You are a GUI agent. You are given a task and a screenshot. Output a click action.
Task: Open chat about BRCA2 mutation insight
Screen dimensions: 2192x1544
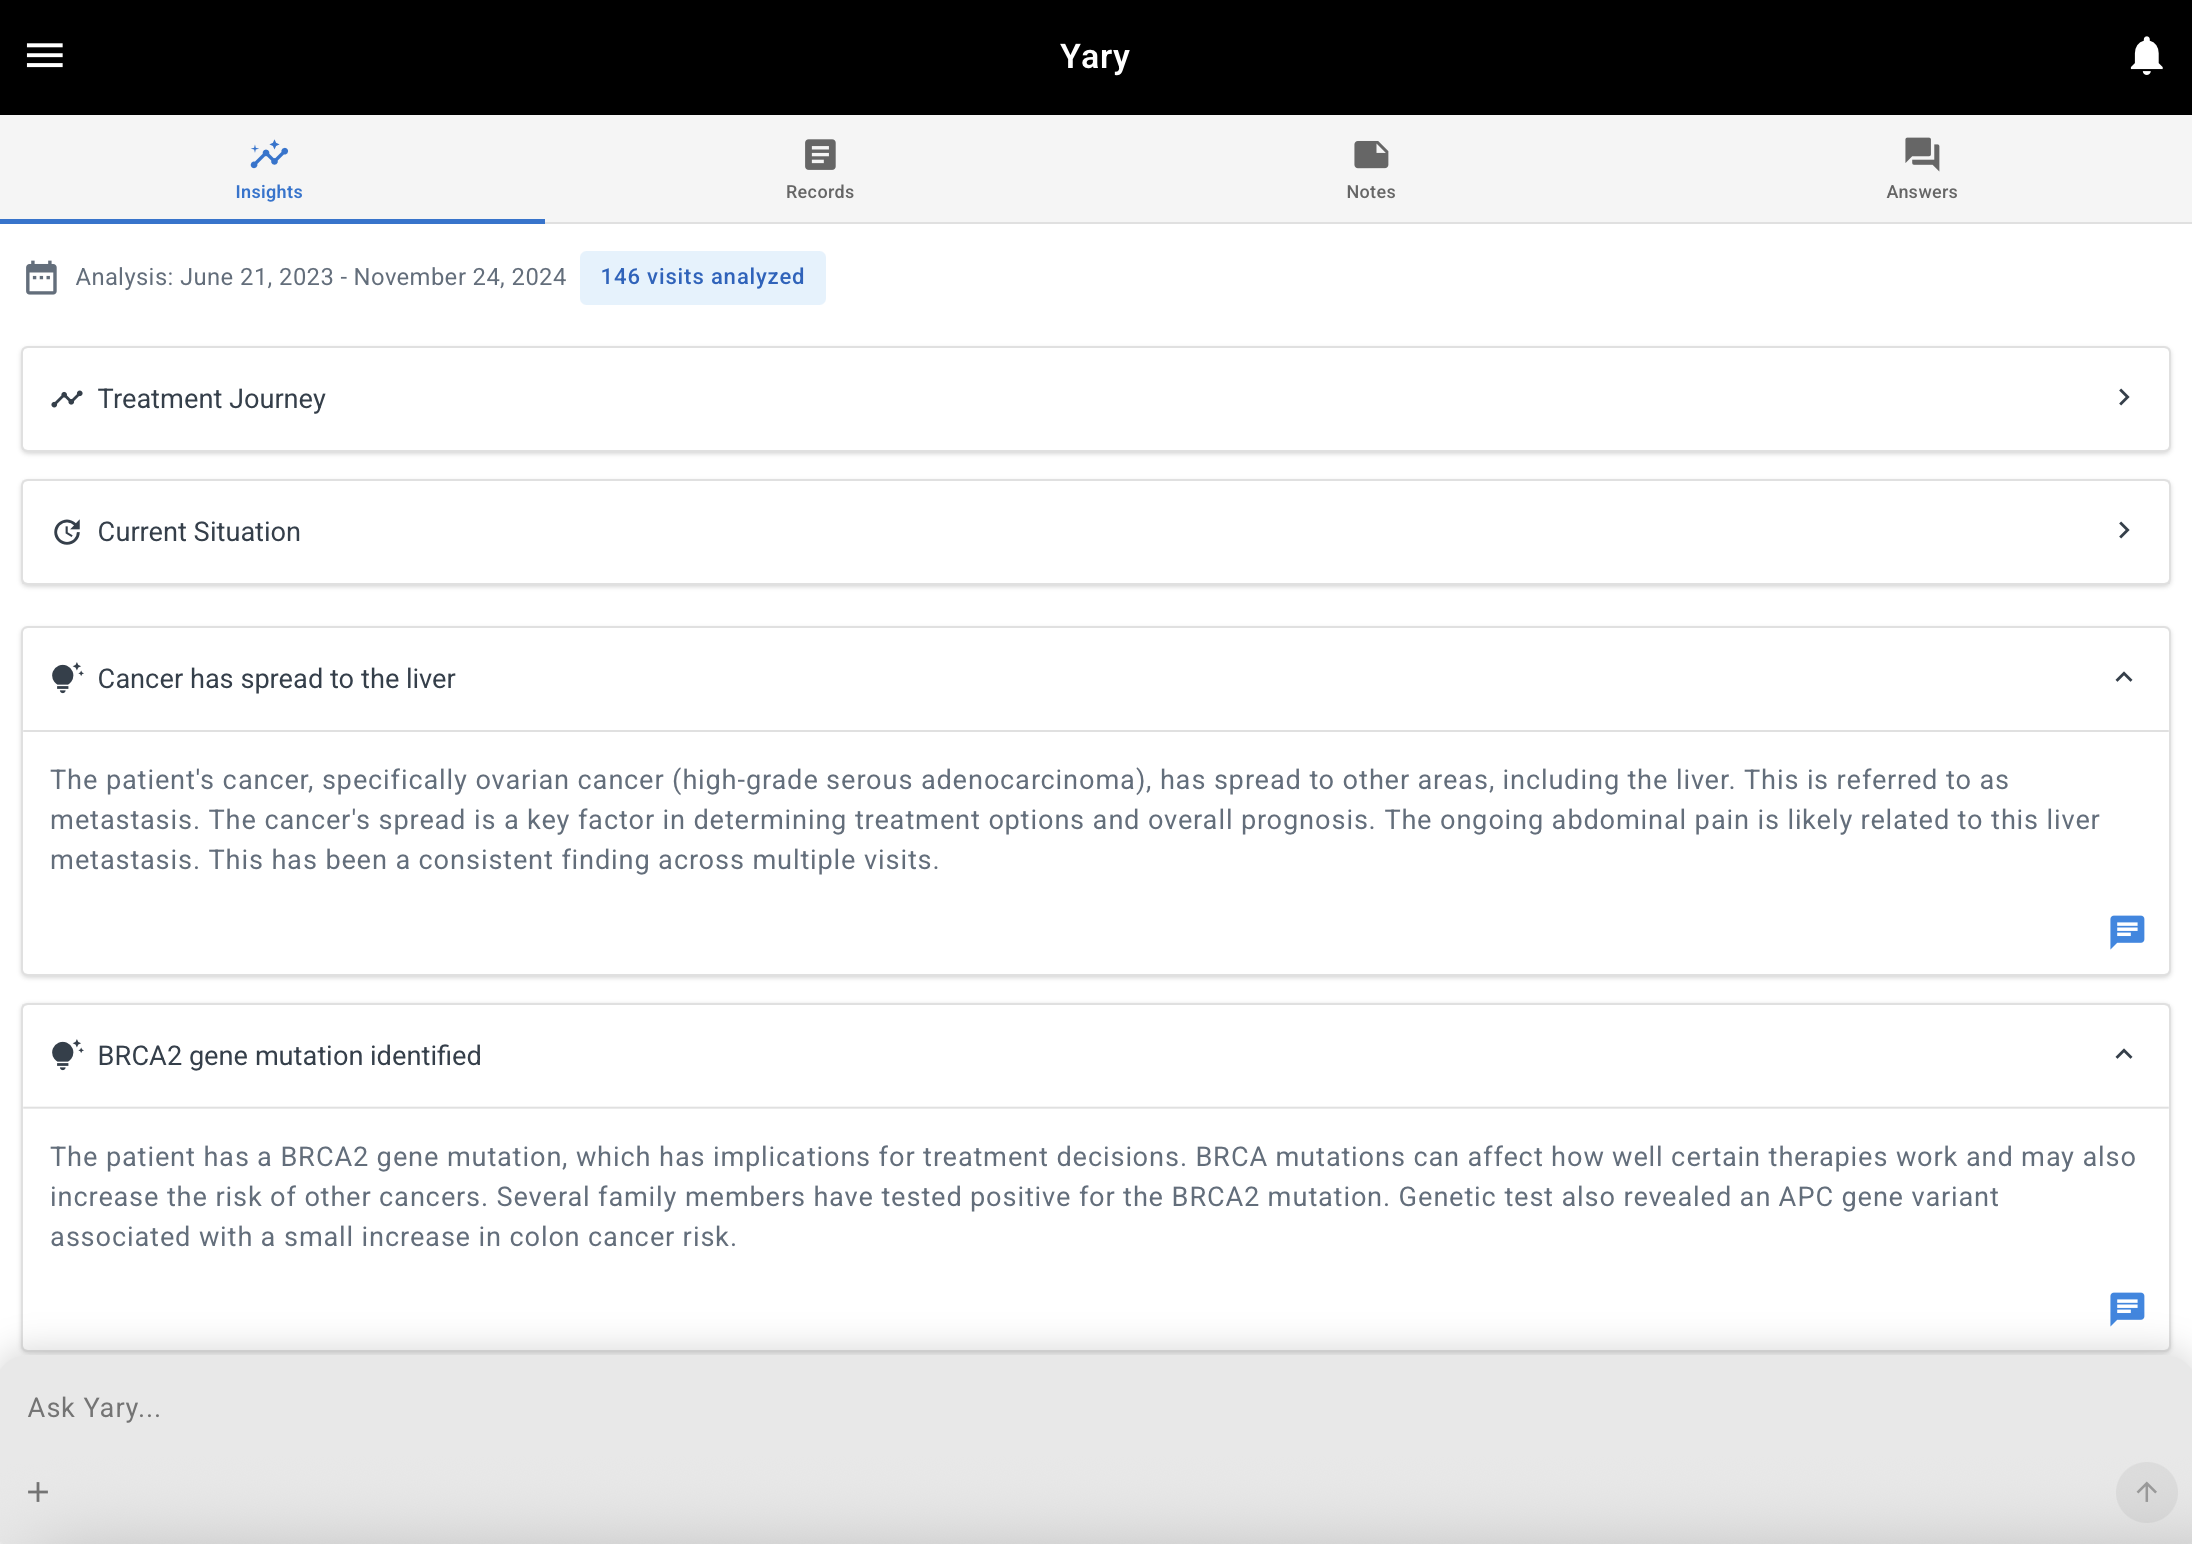(x=2127, y=1308)
